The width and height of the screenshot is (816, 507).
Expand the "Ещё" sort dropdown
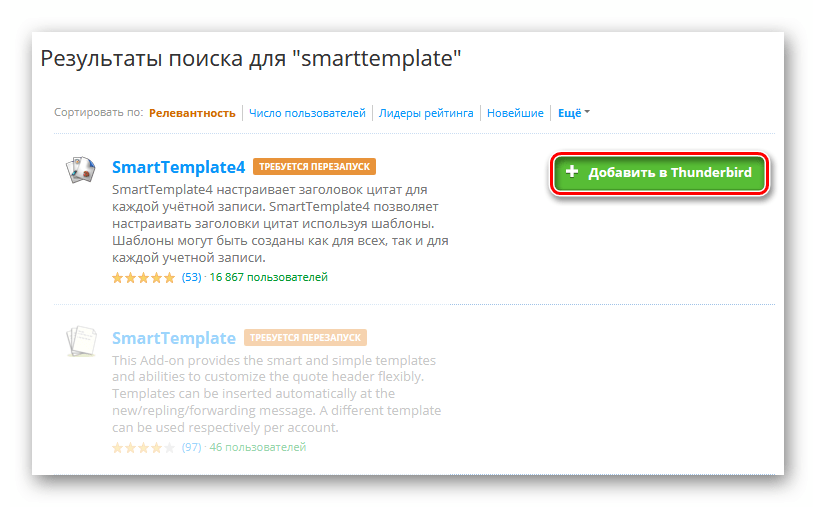point(573,113)
